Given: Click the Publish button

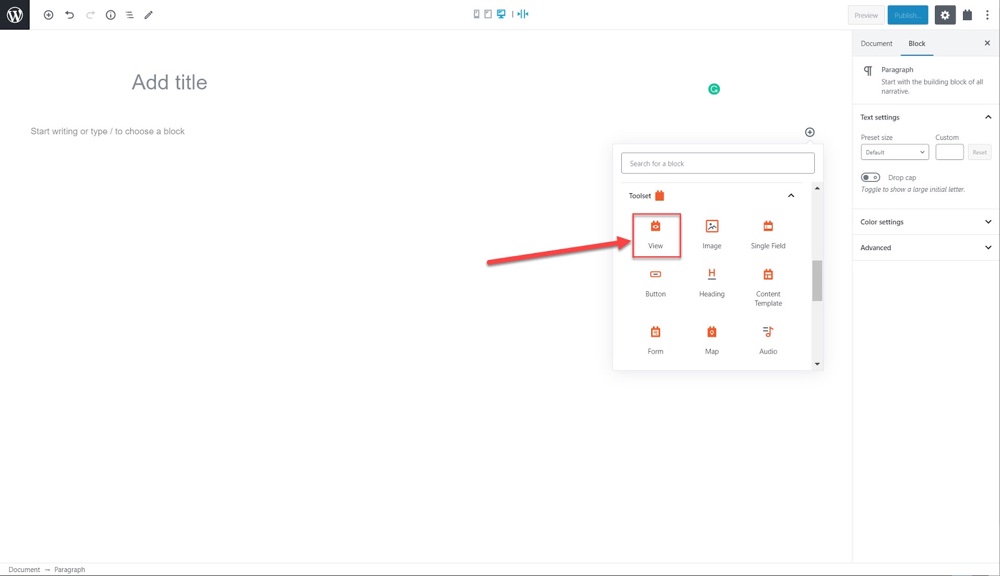Looking at the screenshot, I should [908, 15].
